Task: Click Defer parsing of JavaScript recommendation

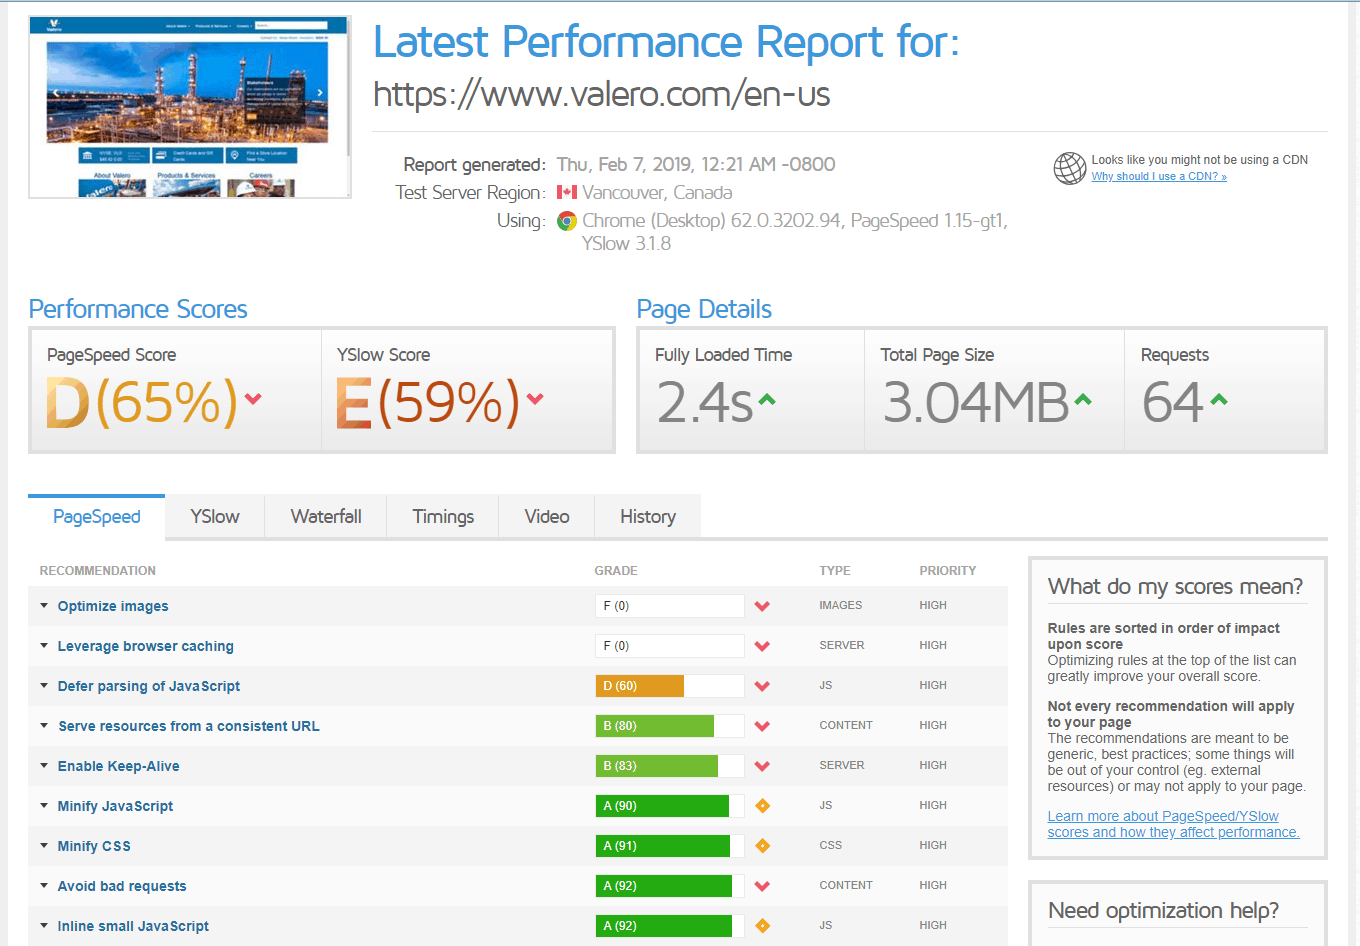Action: [x=149, y=686]
